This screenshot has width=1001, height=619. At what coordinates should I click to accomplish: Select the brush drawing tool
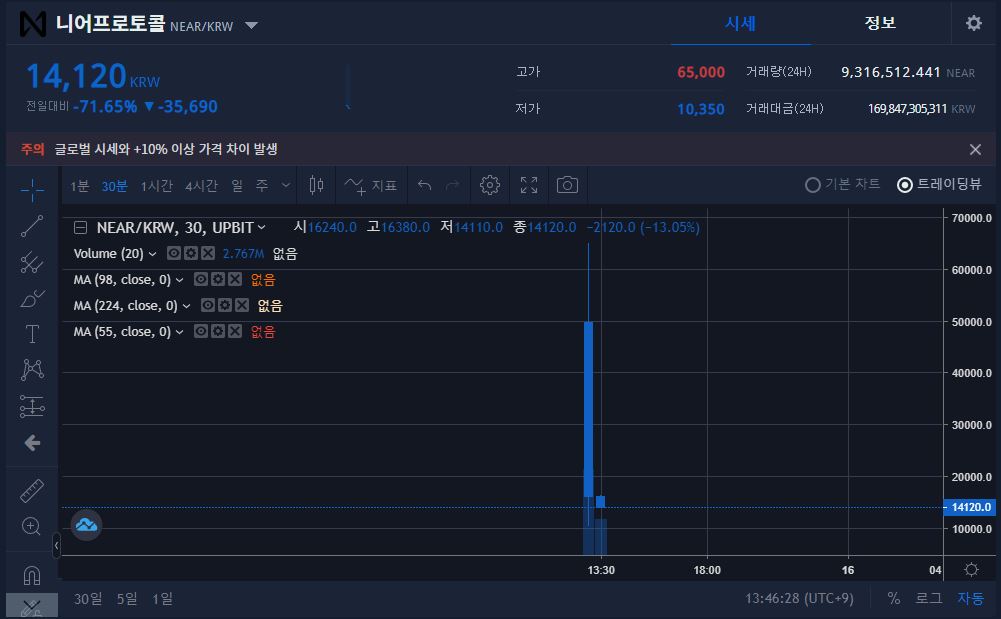coord(32,298)
